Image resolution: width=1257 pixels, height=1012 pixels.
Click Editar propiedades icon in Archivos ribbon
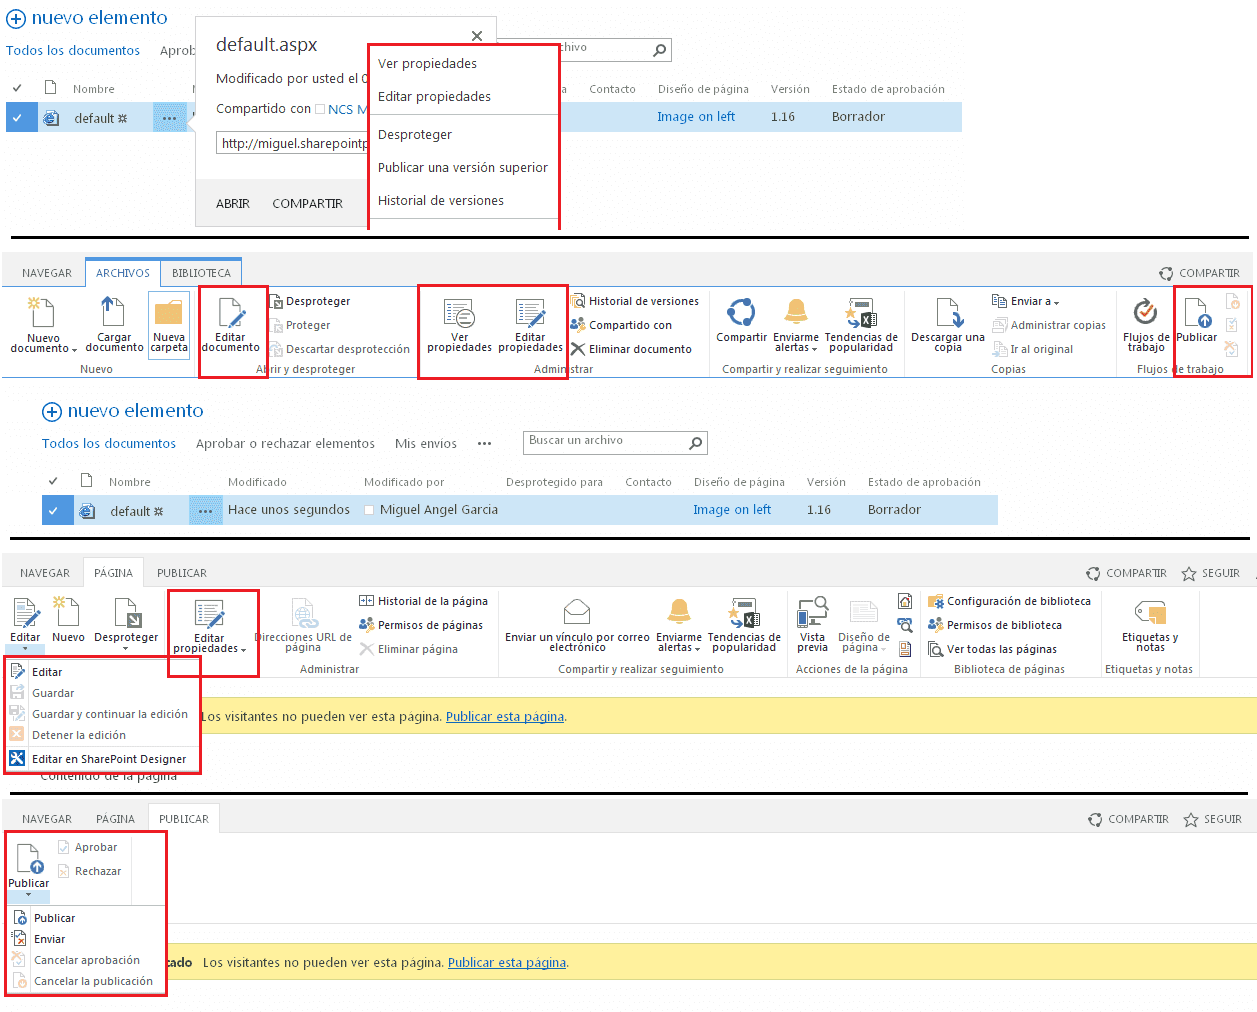[x=530, y=313]
